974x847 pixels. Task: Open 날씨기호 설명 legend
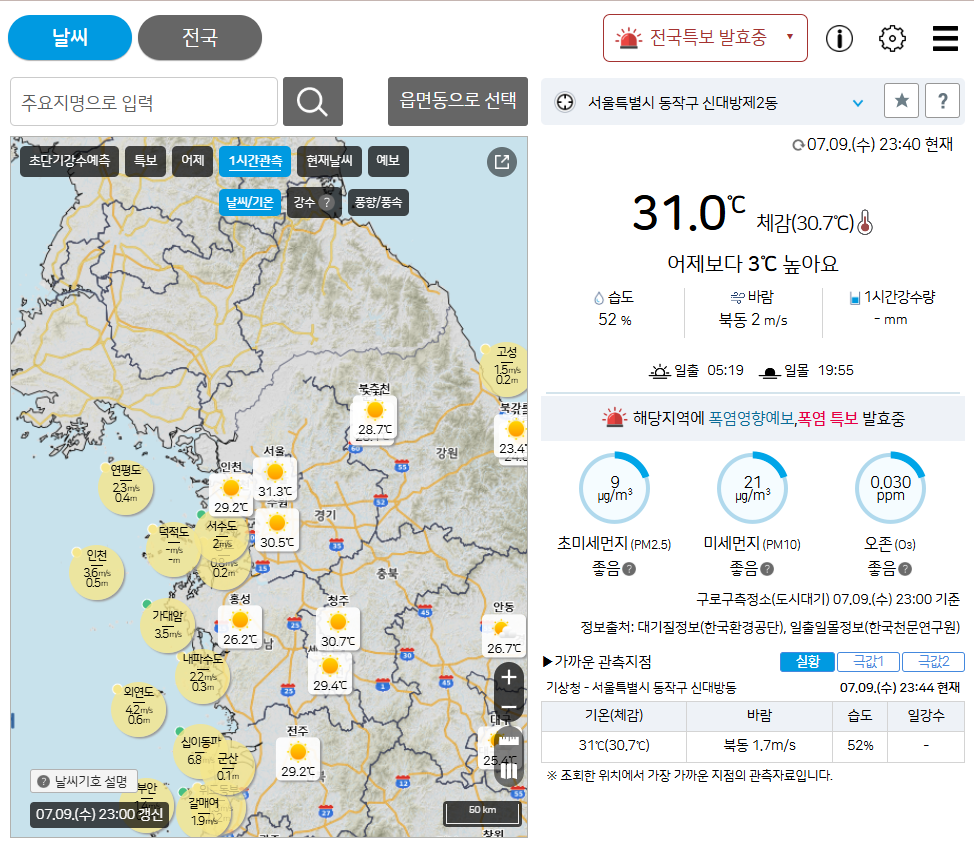pos(84,782)
